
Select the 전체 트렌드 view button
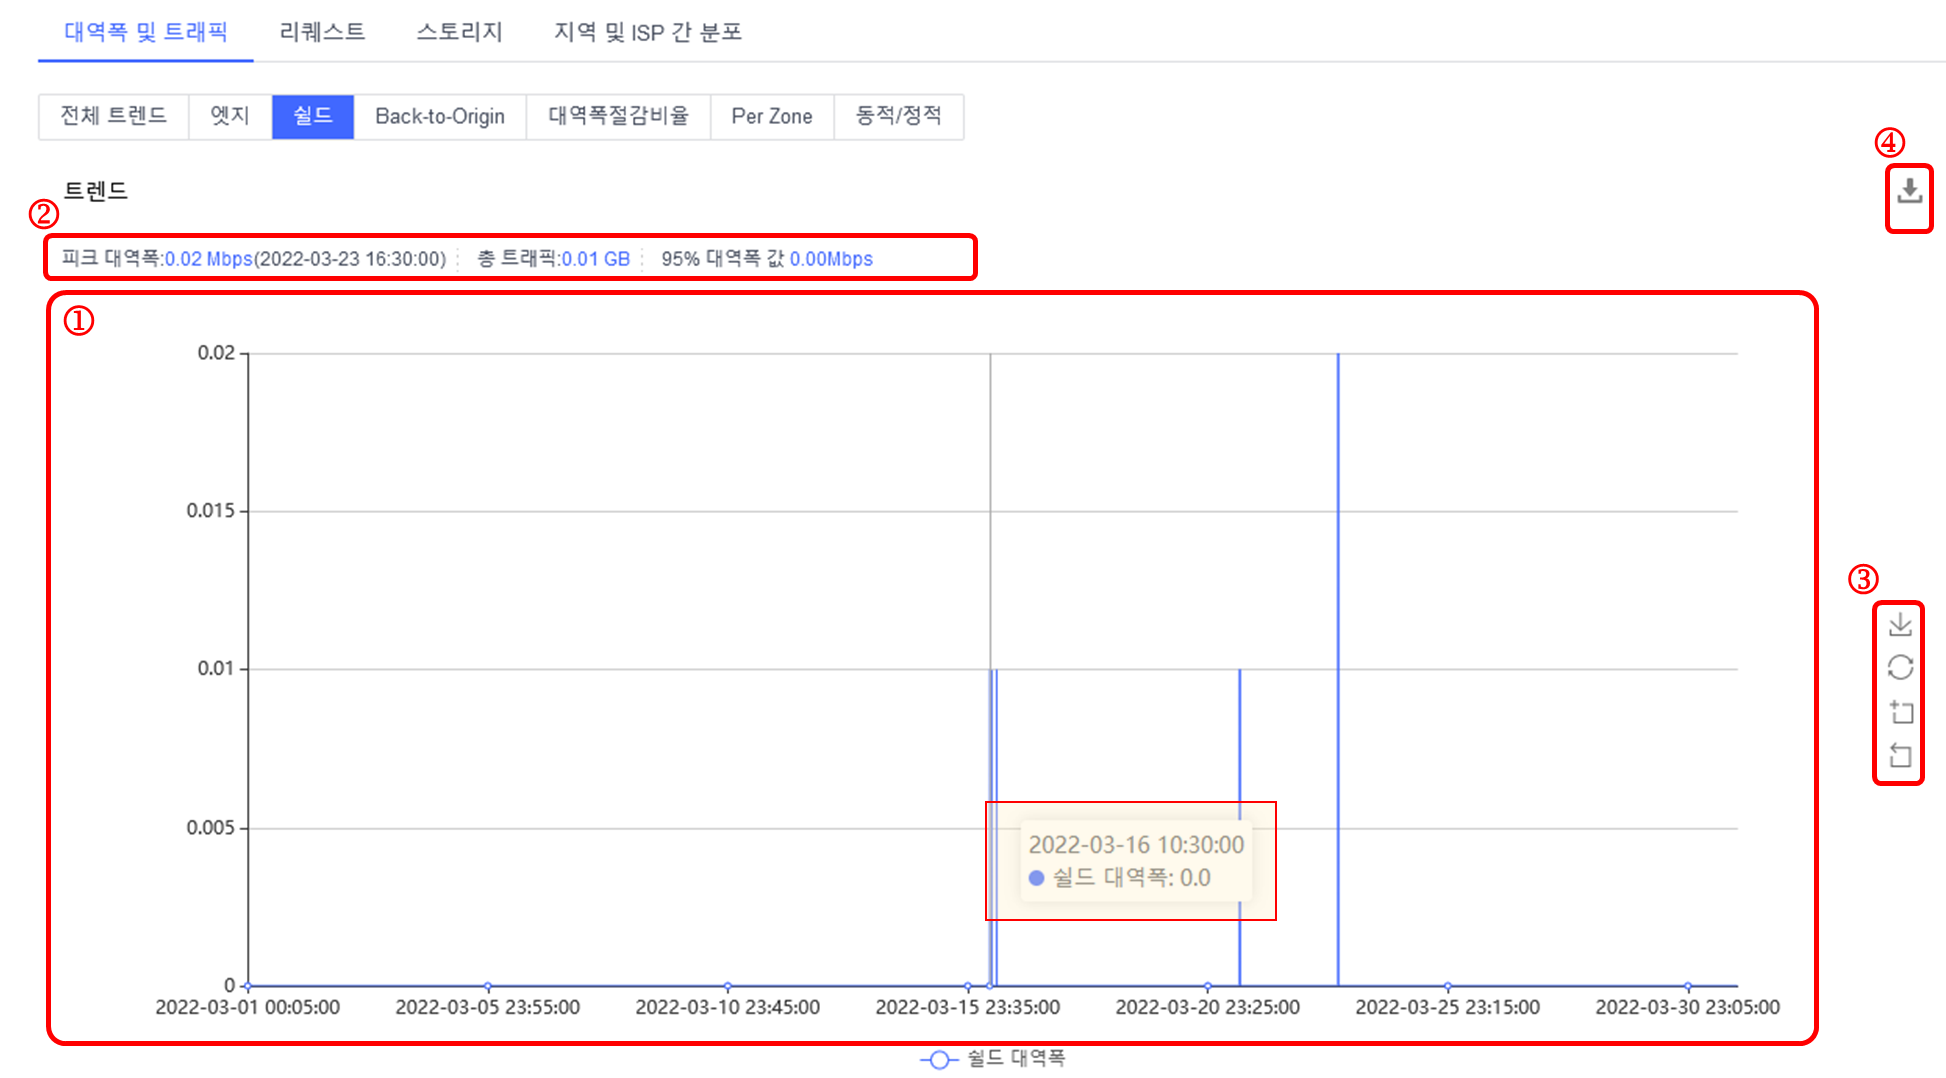coord(113,116)
